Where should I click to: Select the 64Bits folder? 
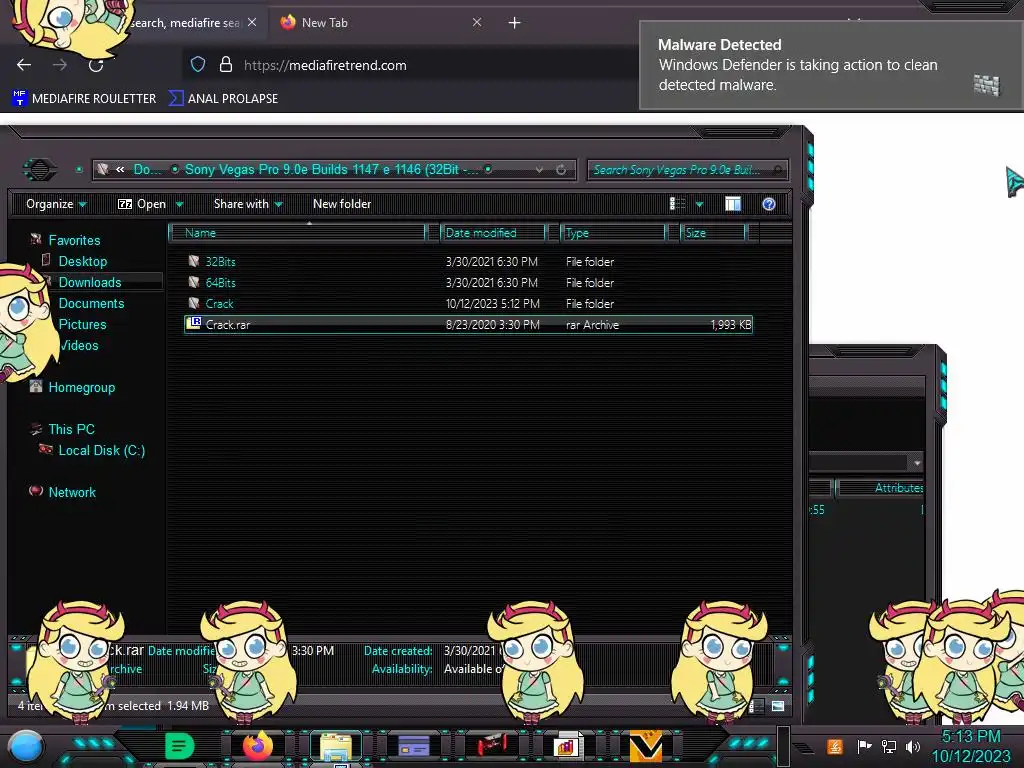(468, 283)
